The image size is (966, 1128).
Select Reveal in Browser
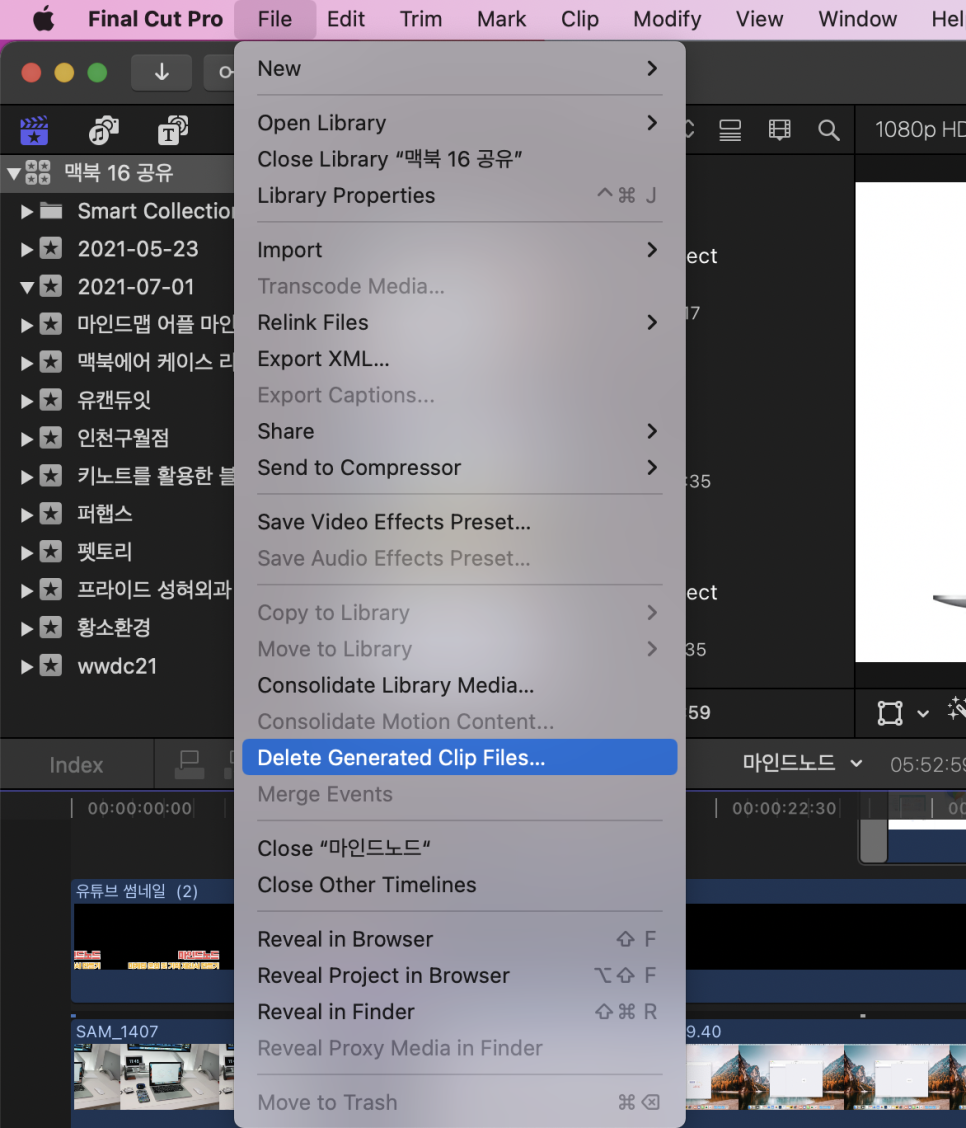tap(459, 939)
